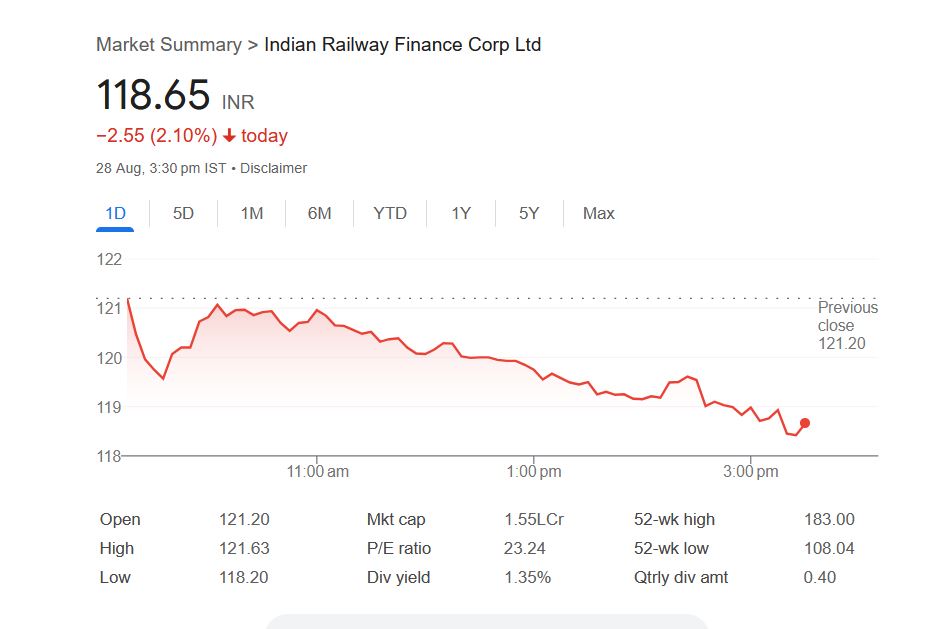Switch to the 5D chart tab
Screen dimensions: 934x629
(183, 213)
